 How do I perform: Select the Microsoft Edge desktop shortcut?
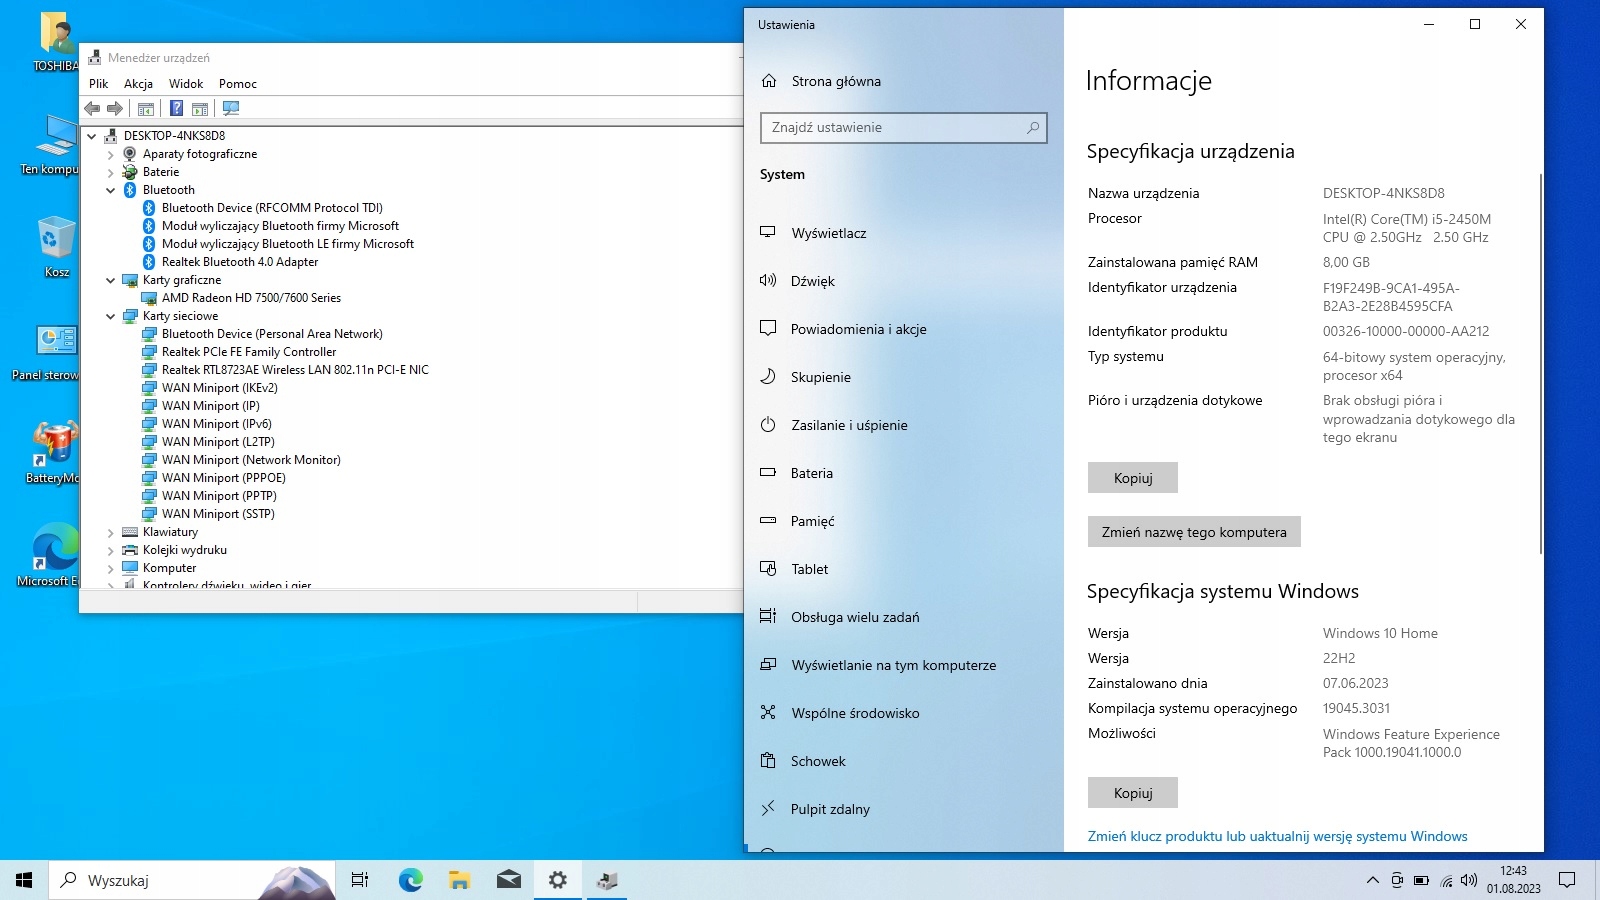pyautogui.click(x=48, y=554)
